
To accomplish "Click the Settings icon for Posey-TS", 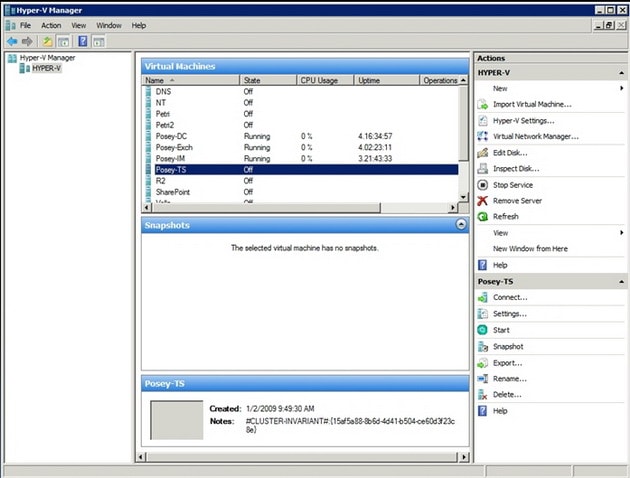I will click(x=483, y=314).
